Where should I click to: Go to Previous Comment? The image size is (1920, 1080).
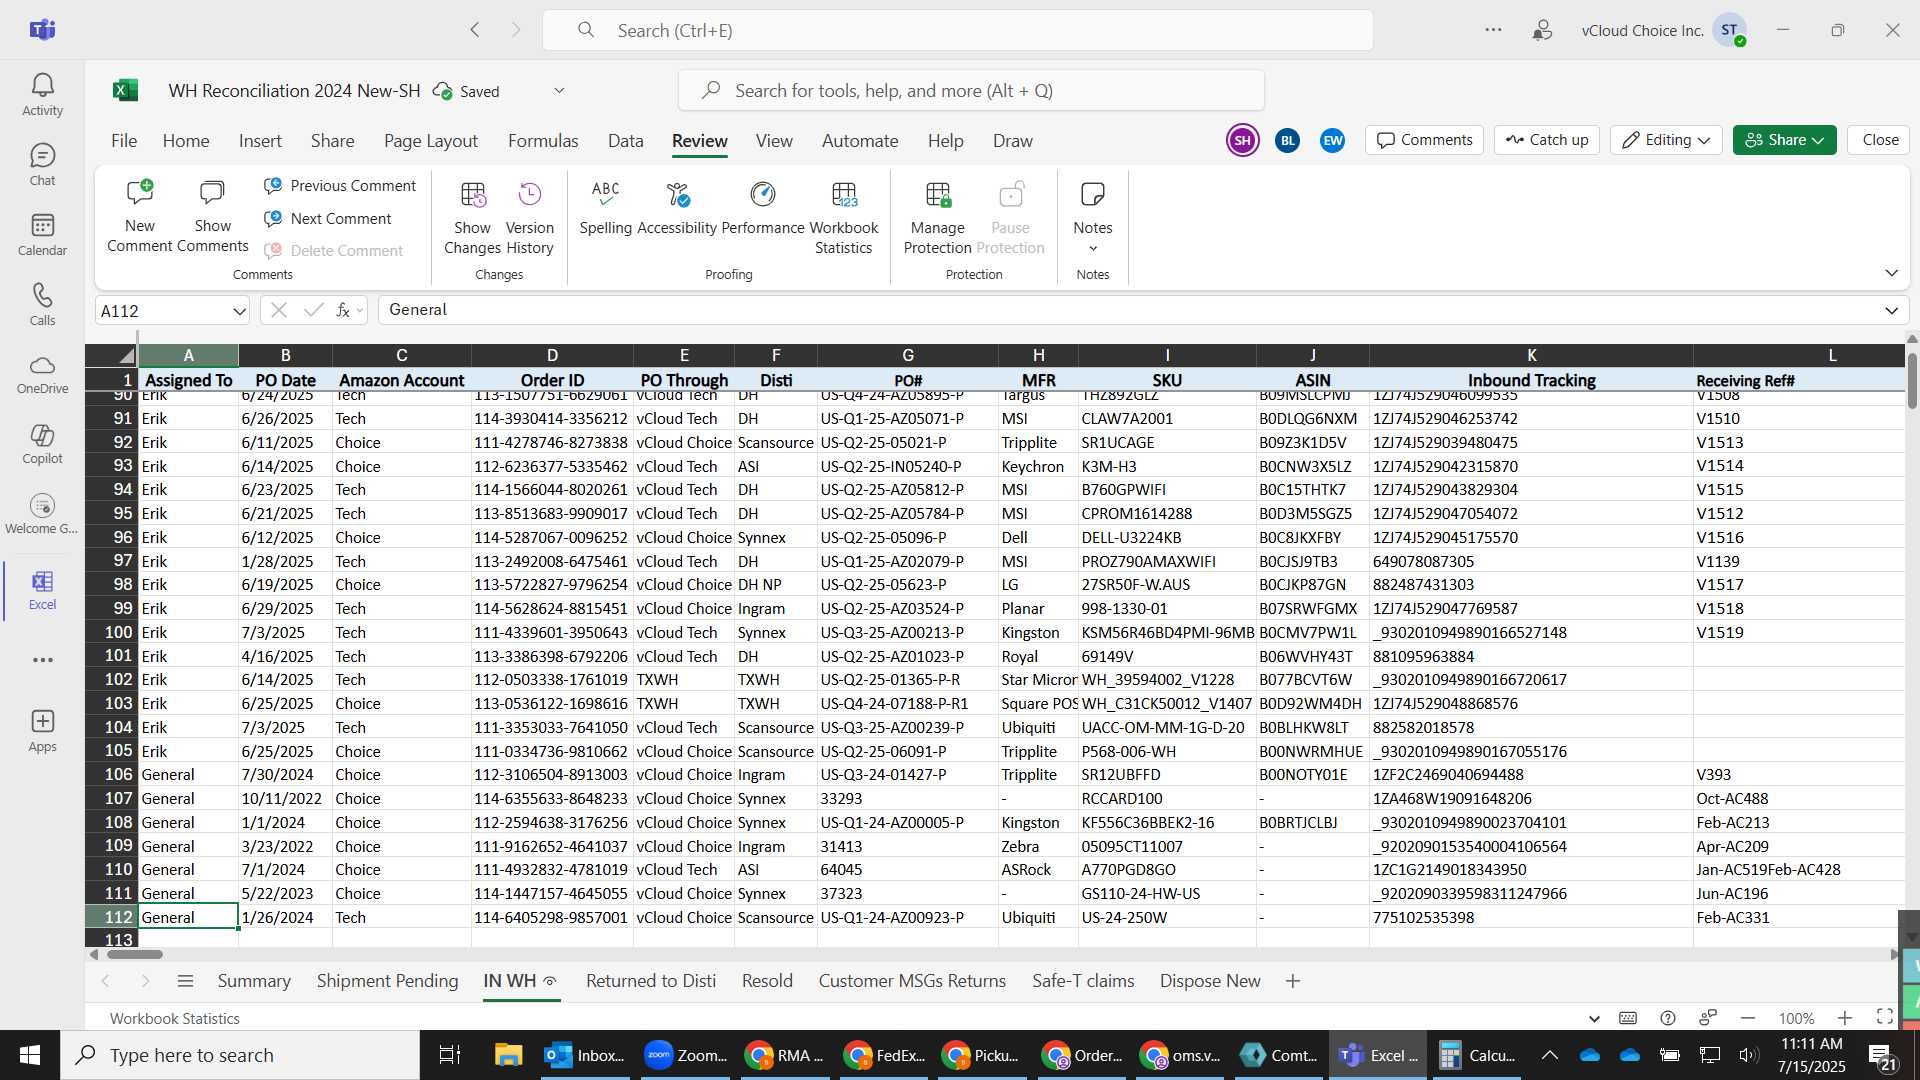click(x=340, y=186)
